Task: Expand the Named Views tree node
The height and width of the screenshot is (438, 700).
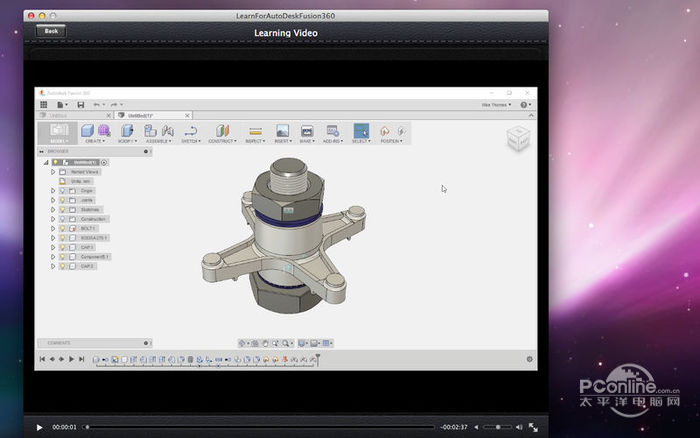Action: (x=52, y=171)
